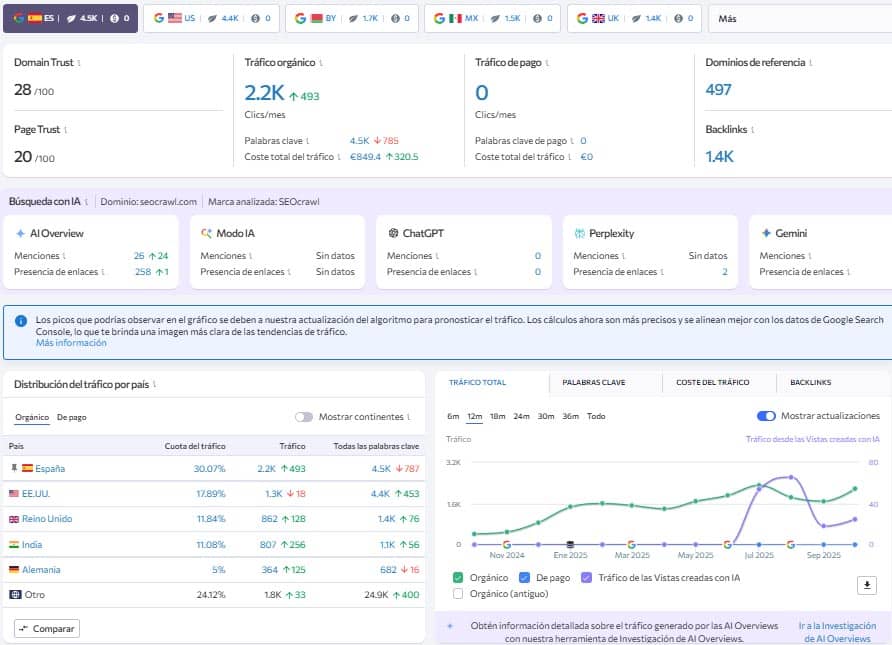Click the Perplexity logo icon

(x=579, y=233)
